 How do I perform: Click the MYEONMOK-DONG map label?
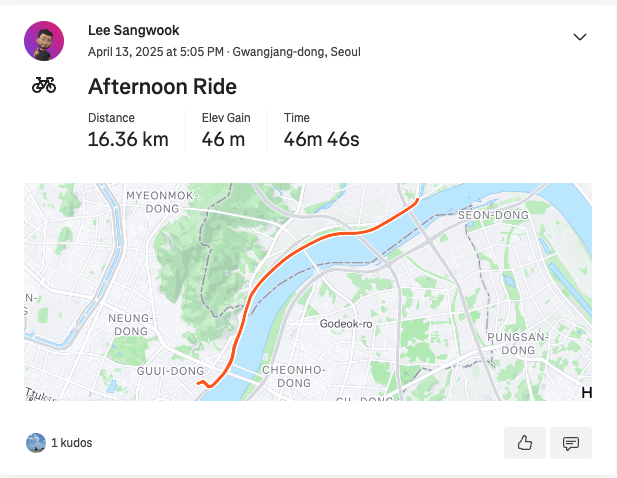point(162,202)
